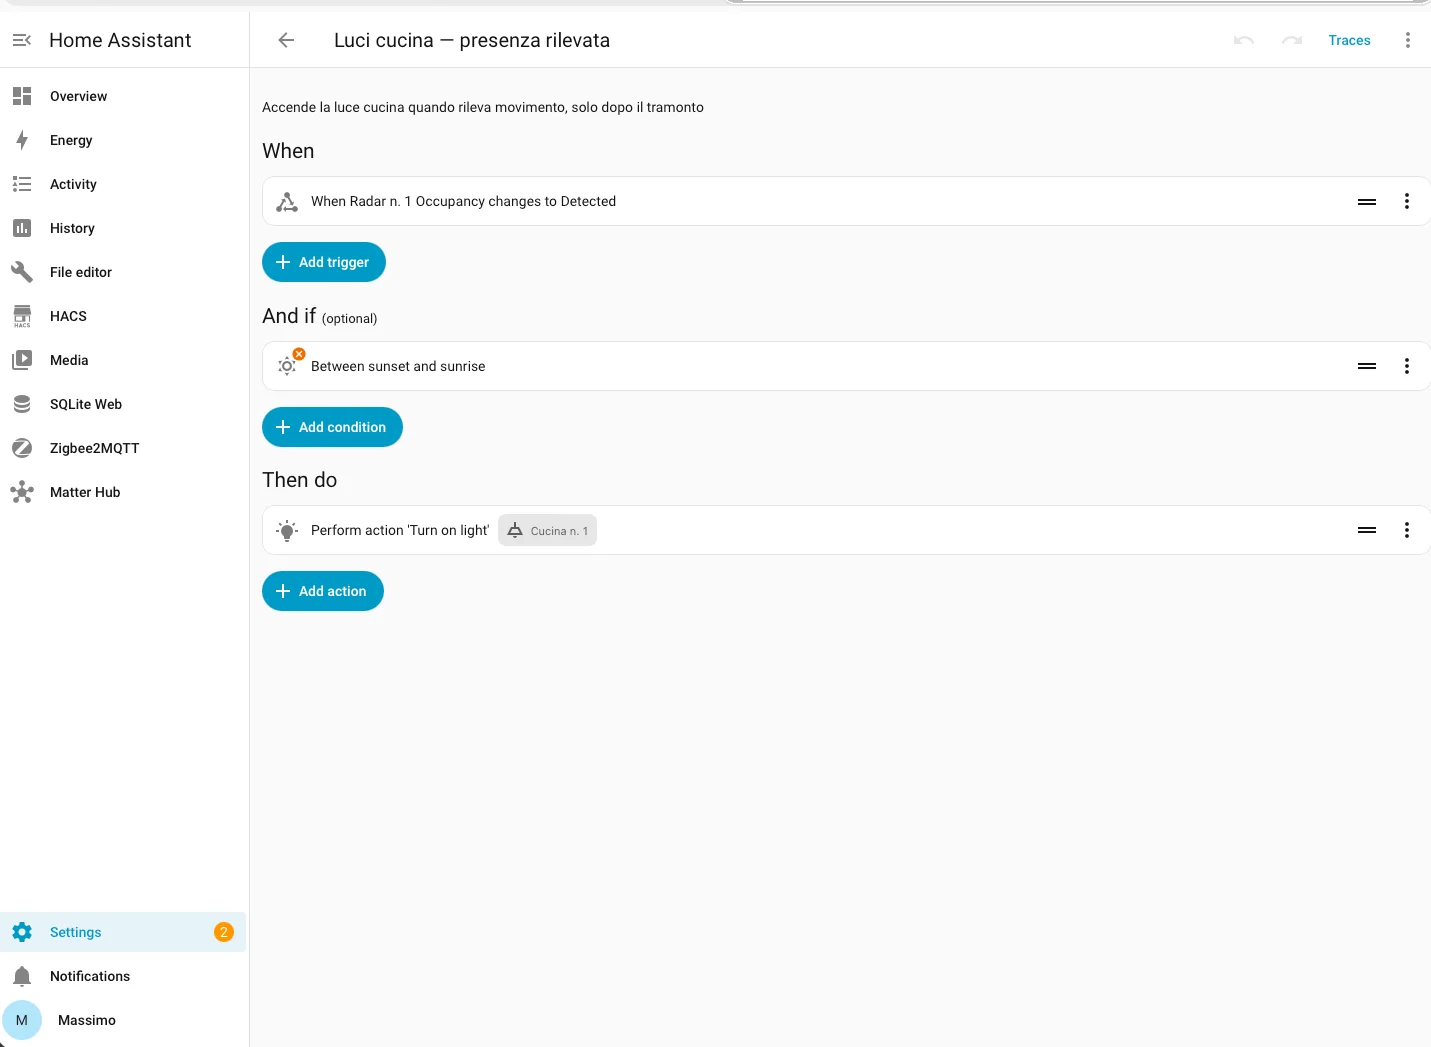This screenshot has height=1047, width=1431.
Task: Open Notifications bell icon
Action: tap(22, 976)
